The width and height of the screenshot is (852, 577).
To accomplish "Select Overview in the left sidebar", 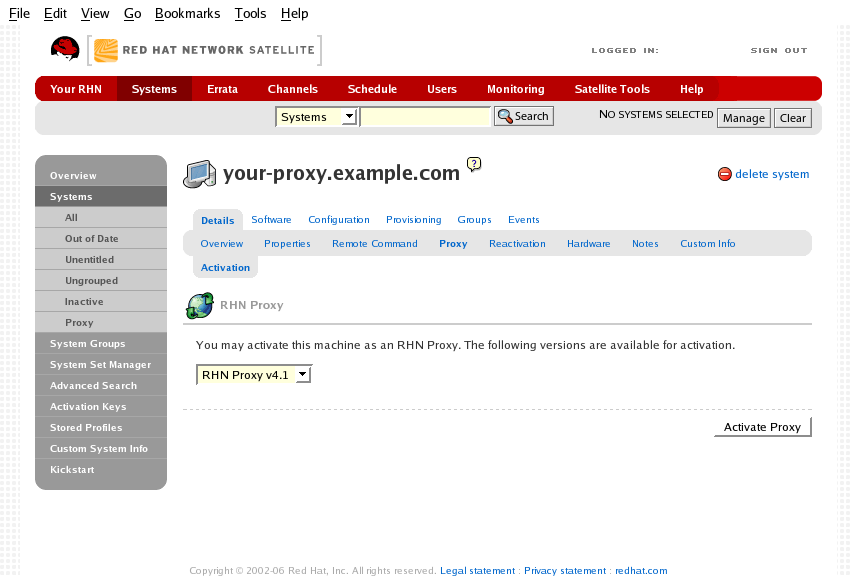I will 101,175.
